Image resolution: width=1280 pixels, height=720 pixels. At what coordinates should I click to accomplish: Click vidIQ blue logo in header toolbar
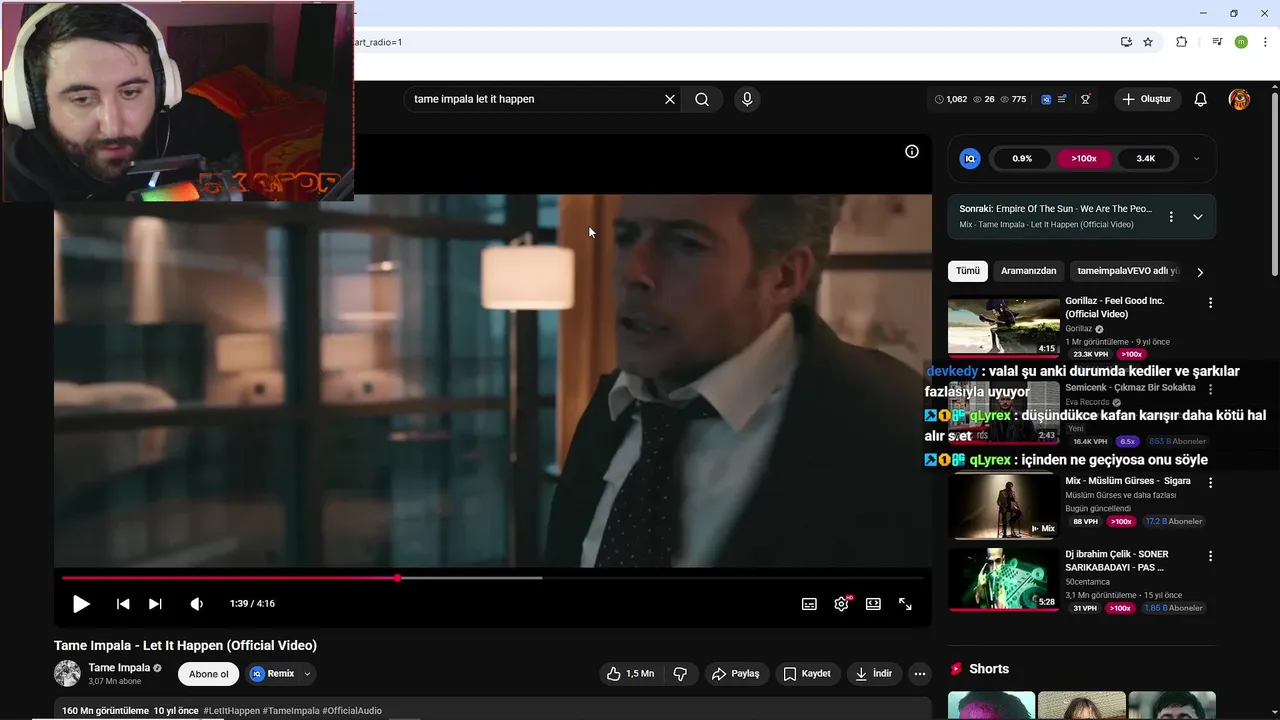(x=1046, y=99)
